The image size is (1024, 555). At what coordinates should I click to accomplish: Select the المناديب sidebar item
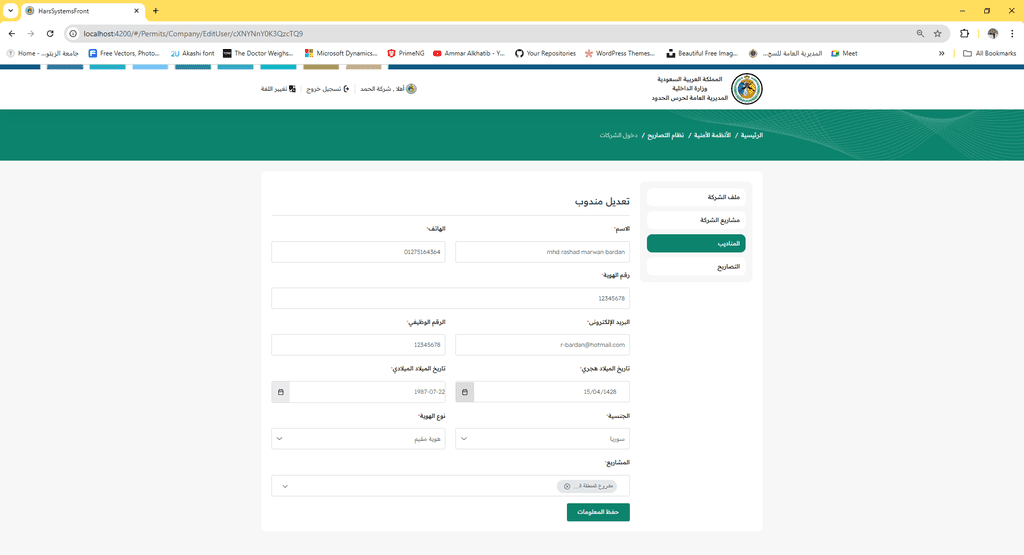click(x=696, y=244)
